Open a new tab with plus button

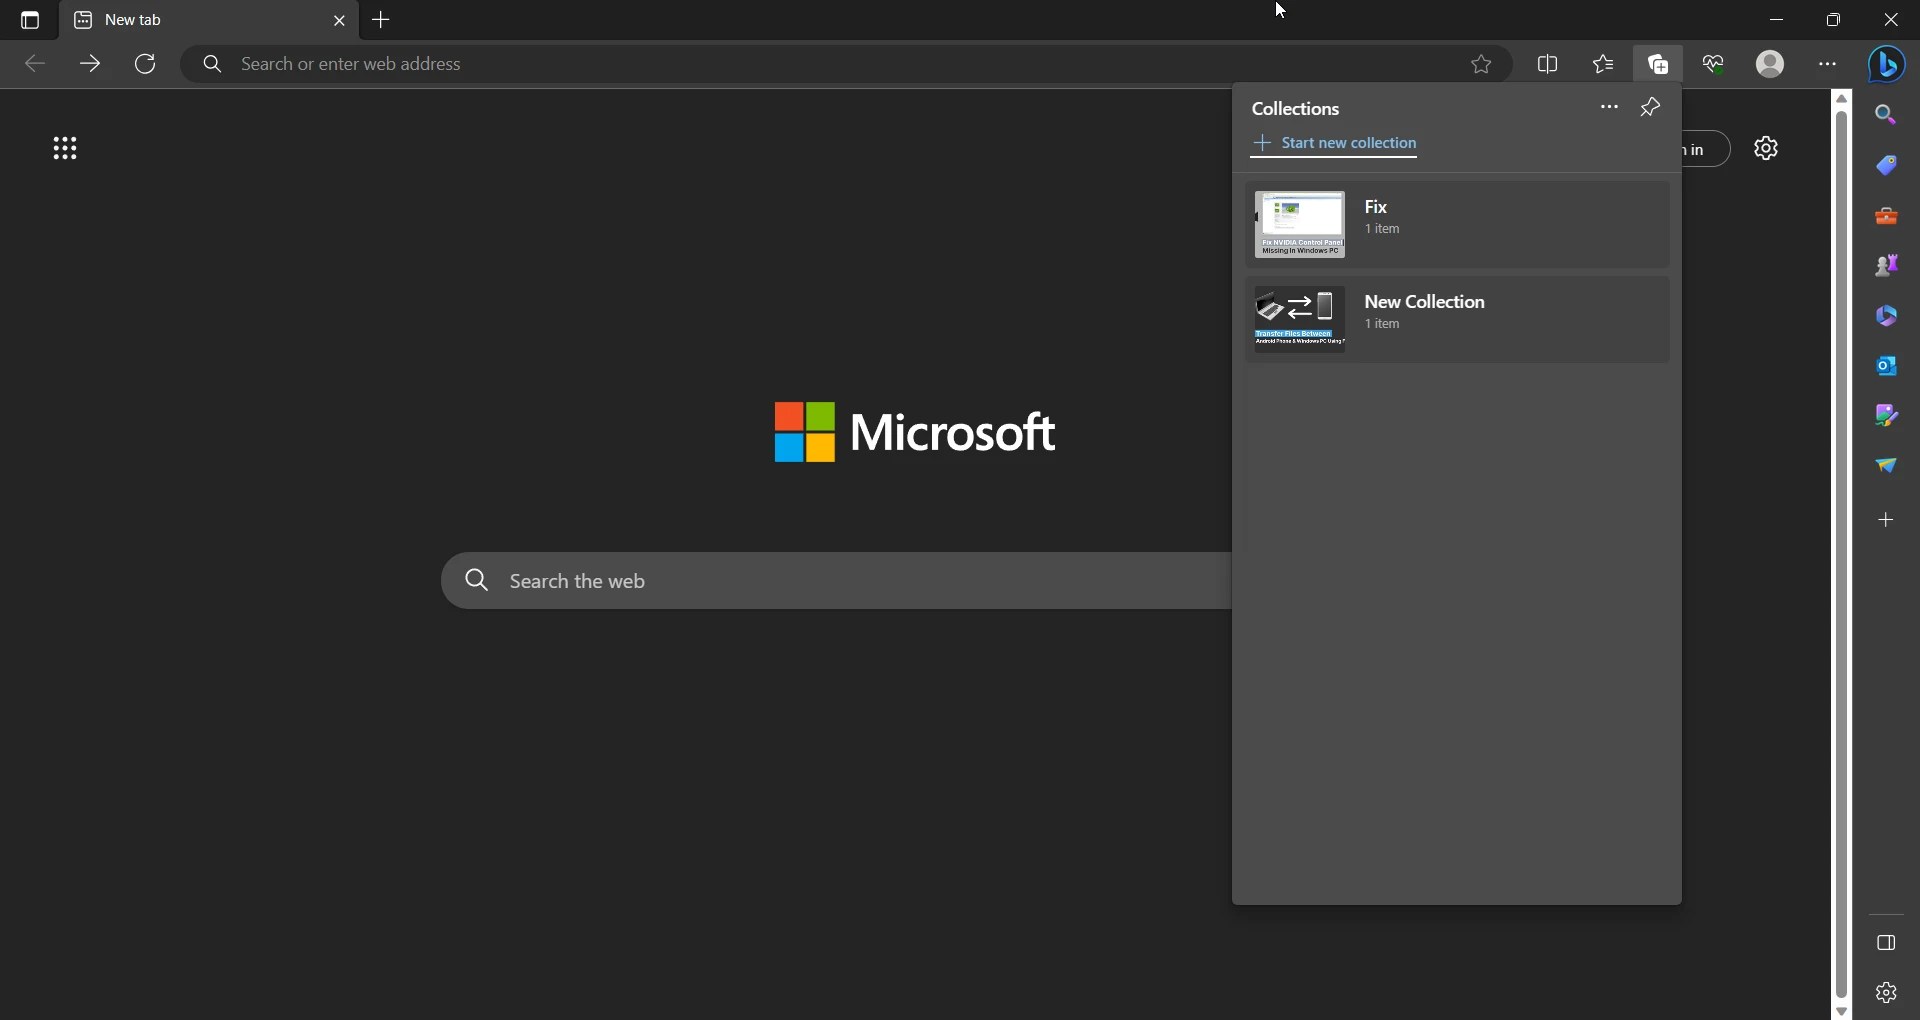click(383, 20)
